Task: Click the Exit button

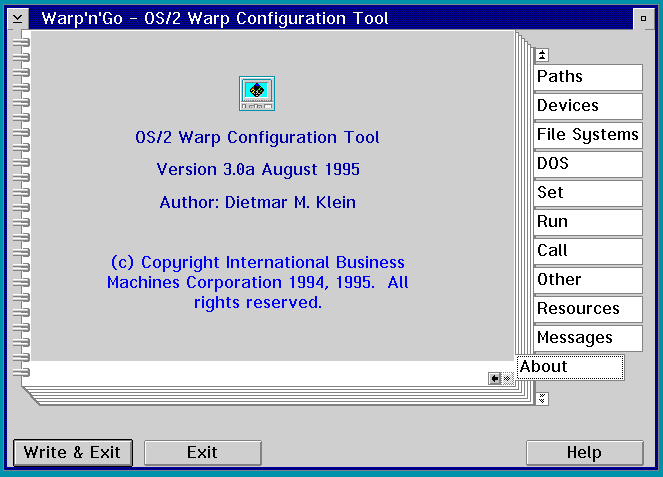Action: pos(203,453)
